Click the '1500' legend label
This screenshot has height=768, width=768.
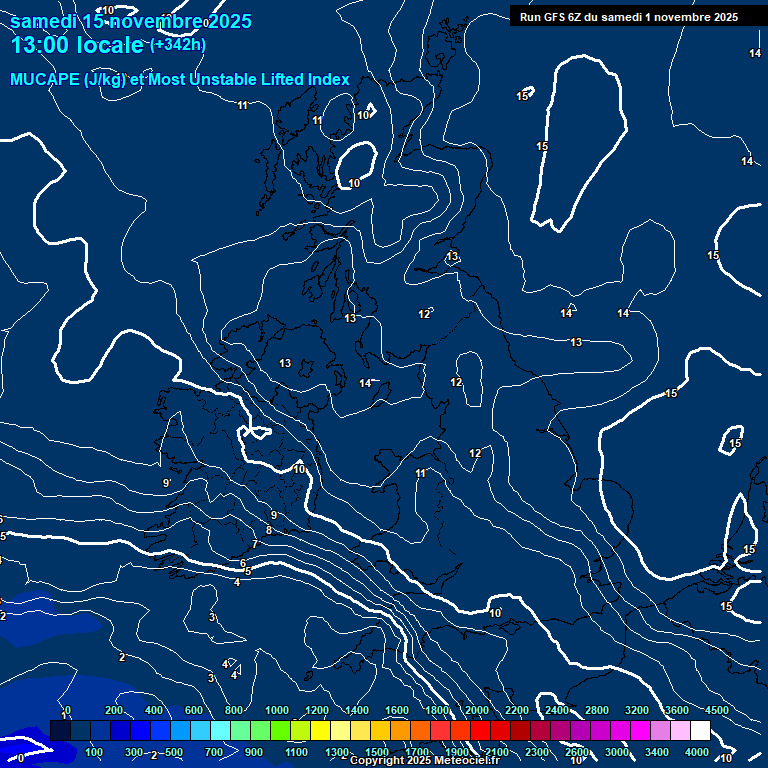point(377,752)
